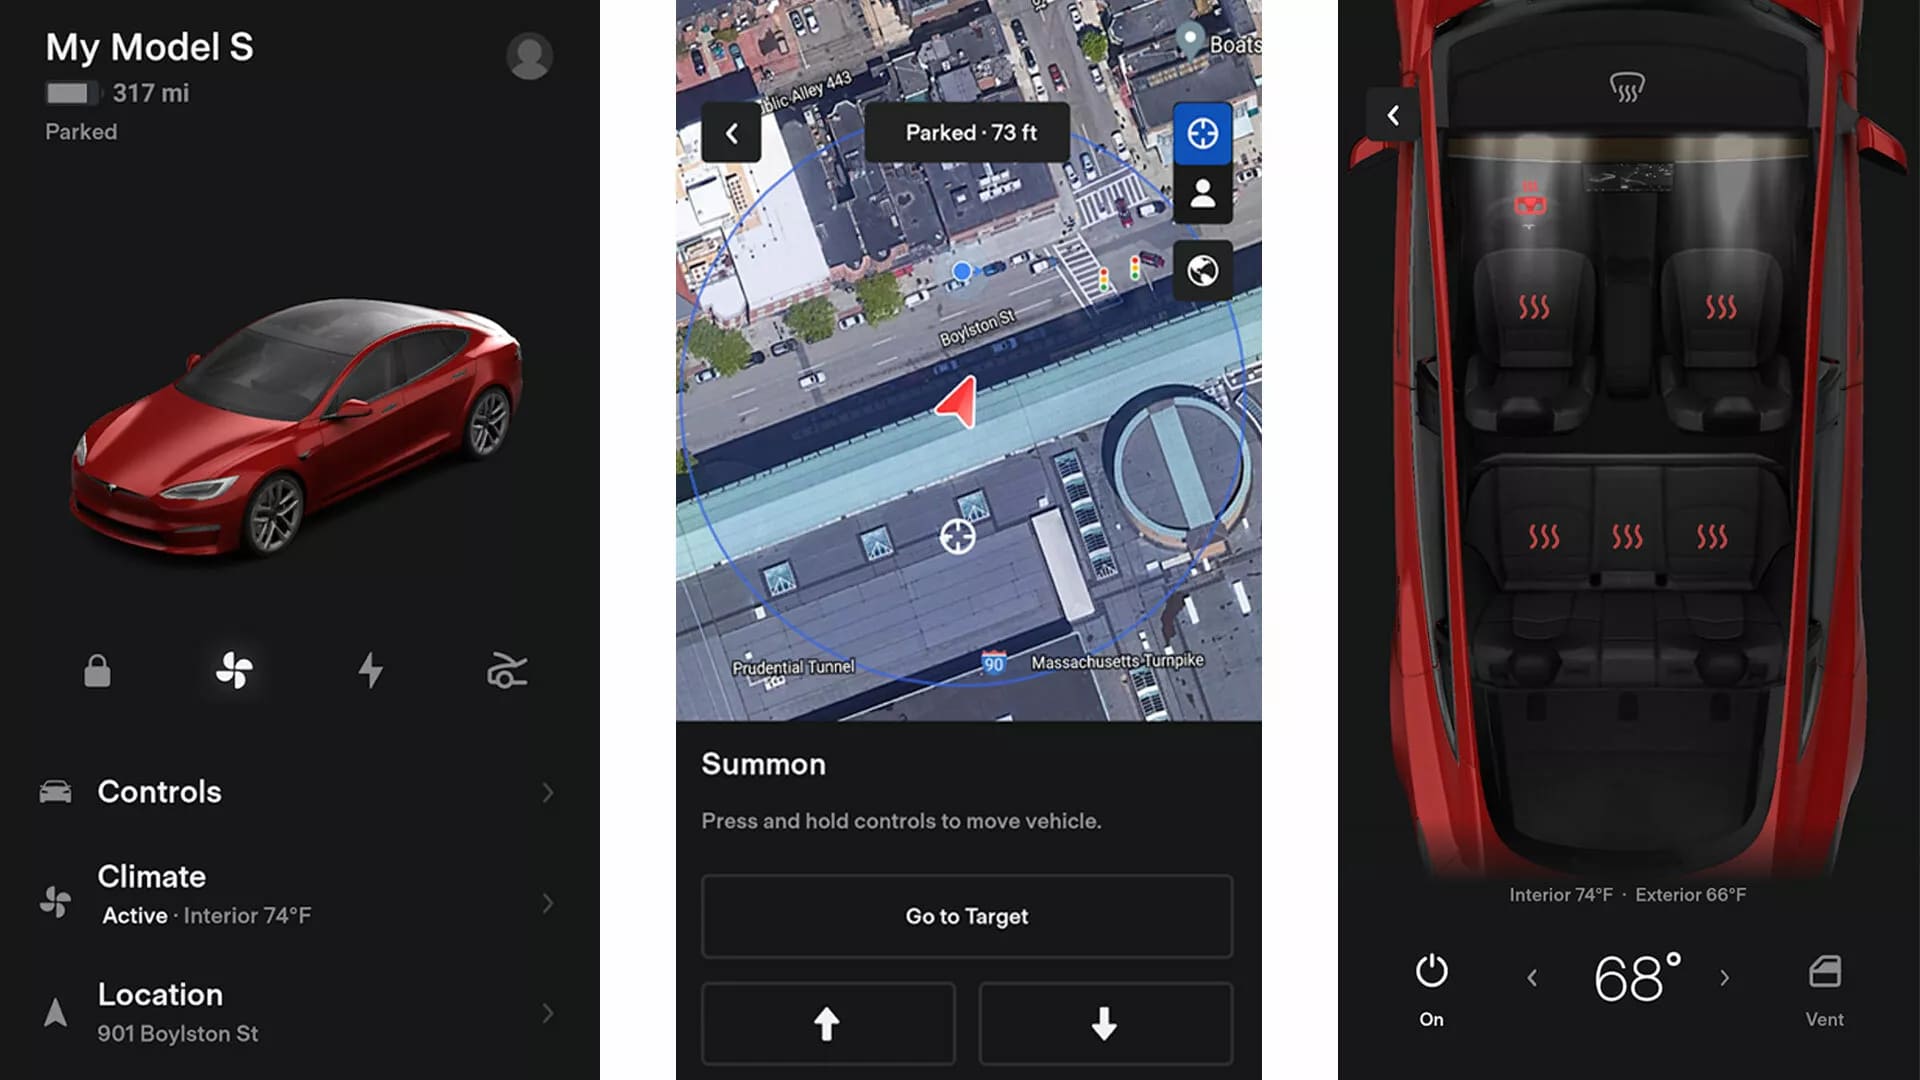
Task: Click back arrow on map panel
Action: [x=731, y=132]
